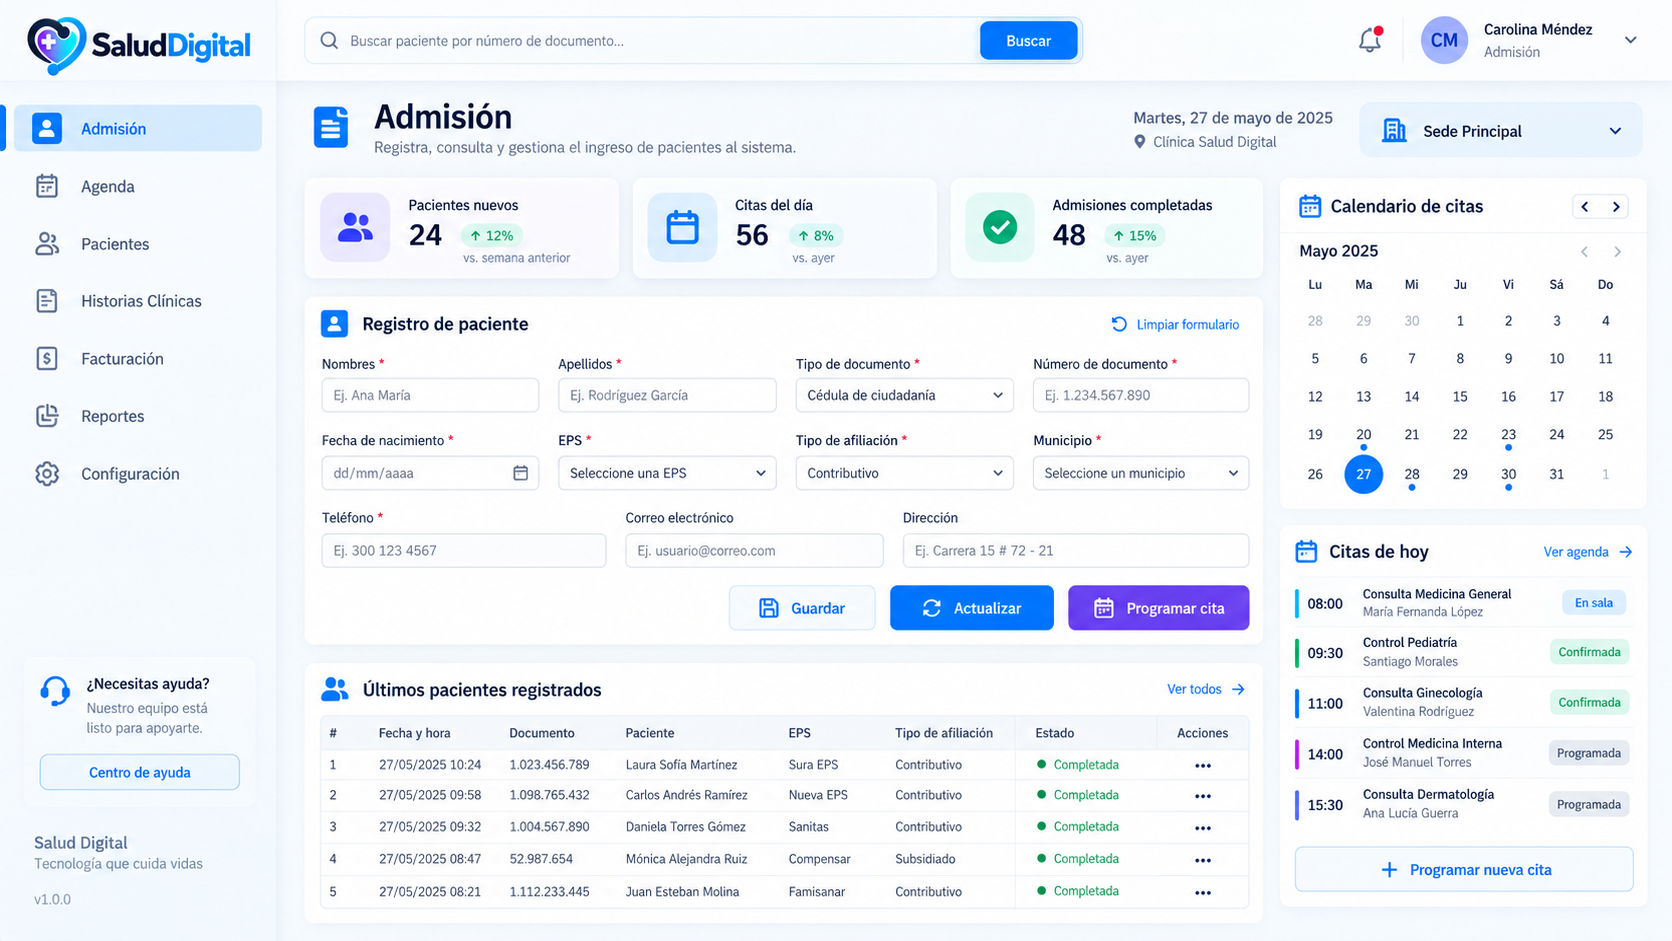Click the Buscar button
The width and height of the screenshot is (1672, 941).
pos(1028,41)
